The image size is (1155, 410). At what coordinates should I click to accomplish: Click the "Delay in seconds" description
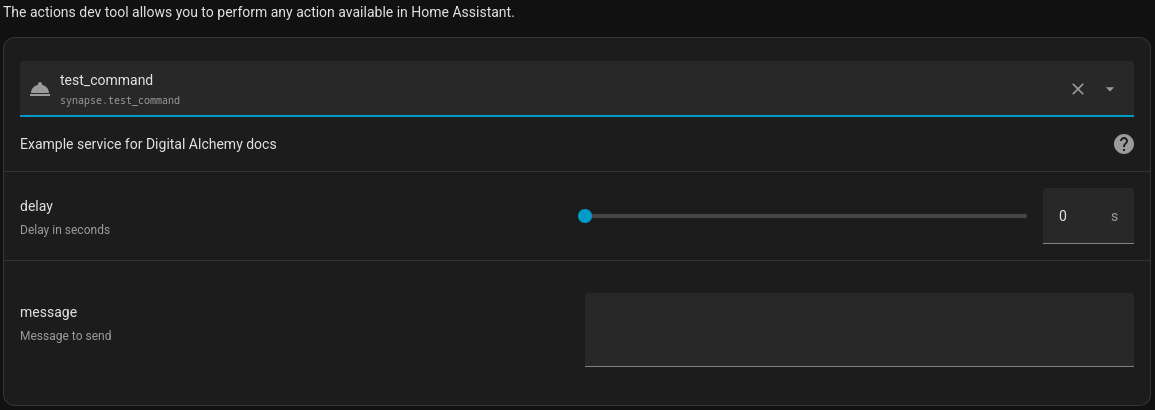[x=65, y=230]
